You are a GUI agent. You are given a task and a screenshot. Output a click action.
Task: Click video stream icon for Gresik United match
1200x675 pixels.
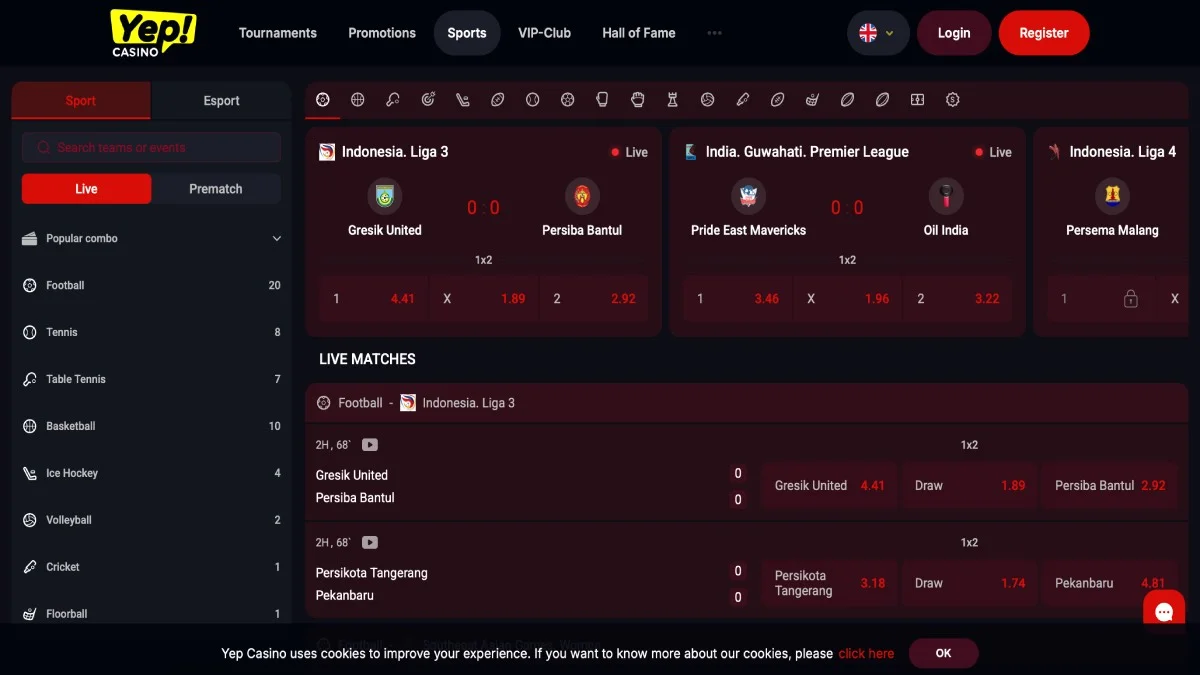click(x=370, y=445)
